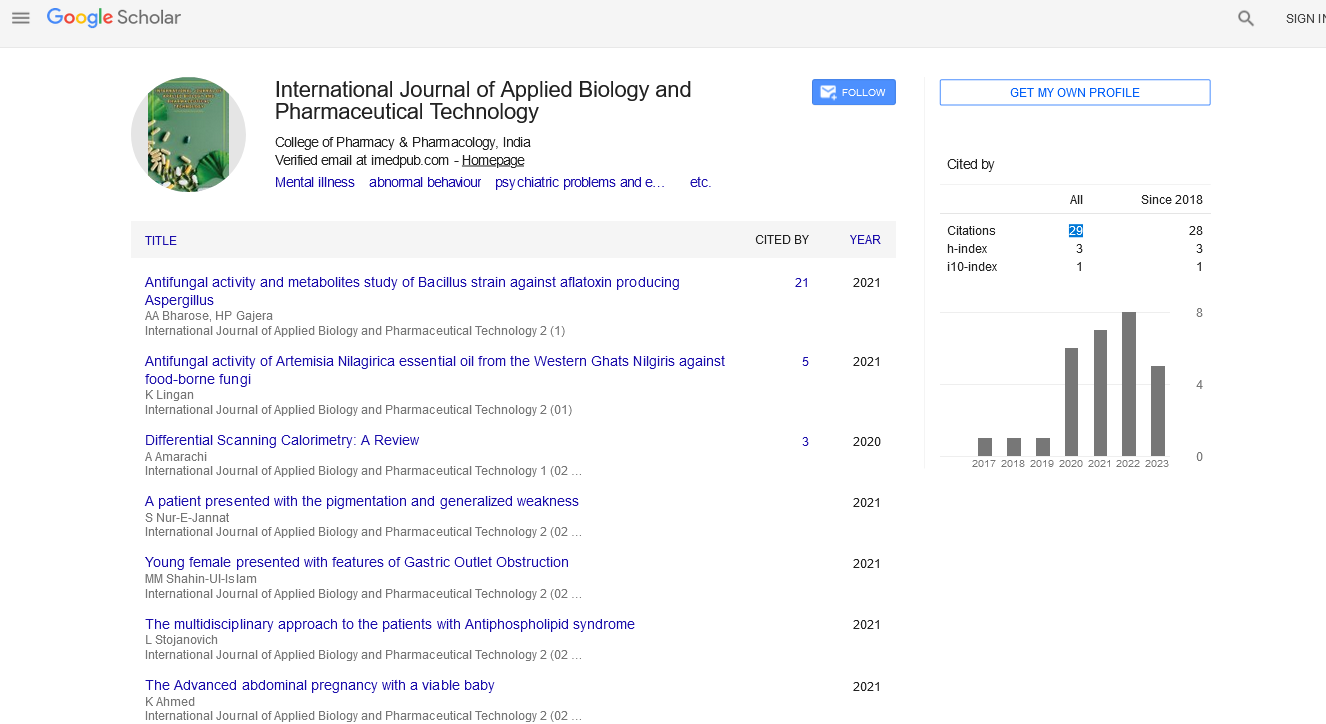Image resolution: width=1326 pixels, height=724 pixels.
Task: Click the 2020 bar in citations chart
Action: point(1071,402)
